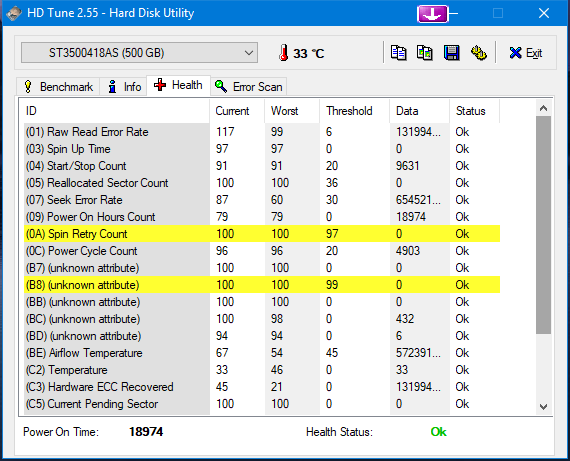Click the copy info to clipboard icon
Image resolution: width=570 pixels, height=461 pixels.
tap(398, 53)
